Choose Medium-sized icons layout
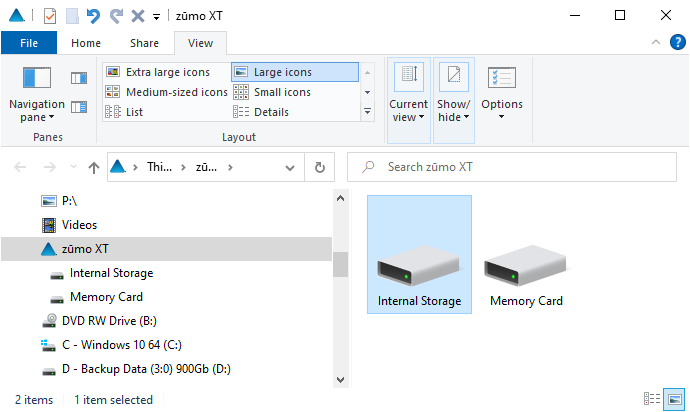 coord(166,92)
